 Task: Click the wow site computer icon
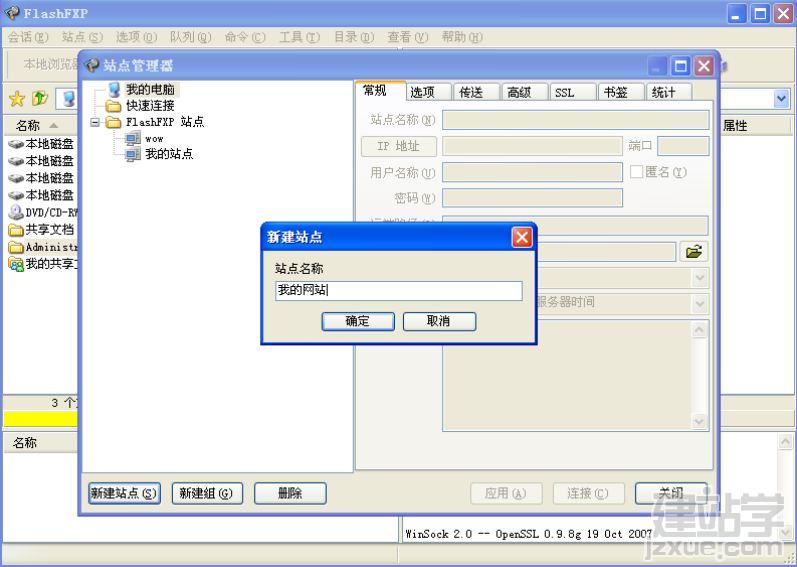pyautogui.click(x=133, y=138)
